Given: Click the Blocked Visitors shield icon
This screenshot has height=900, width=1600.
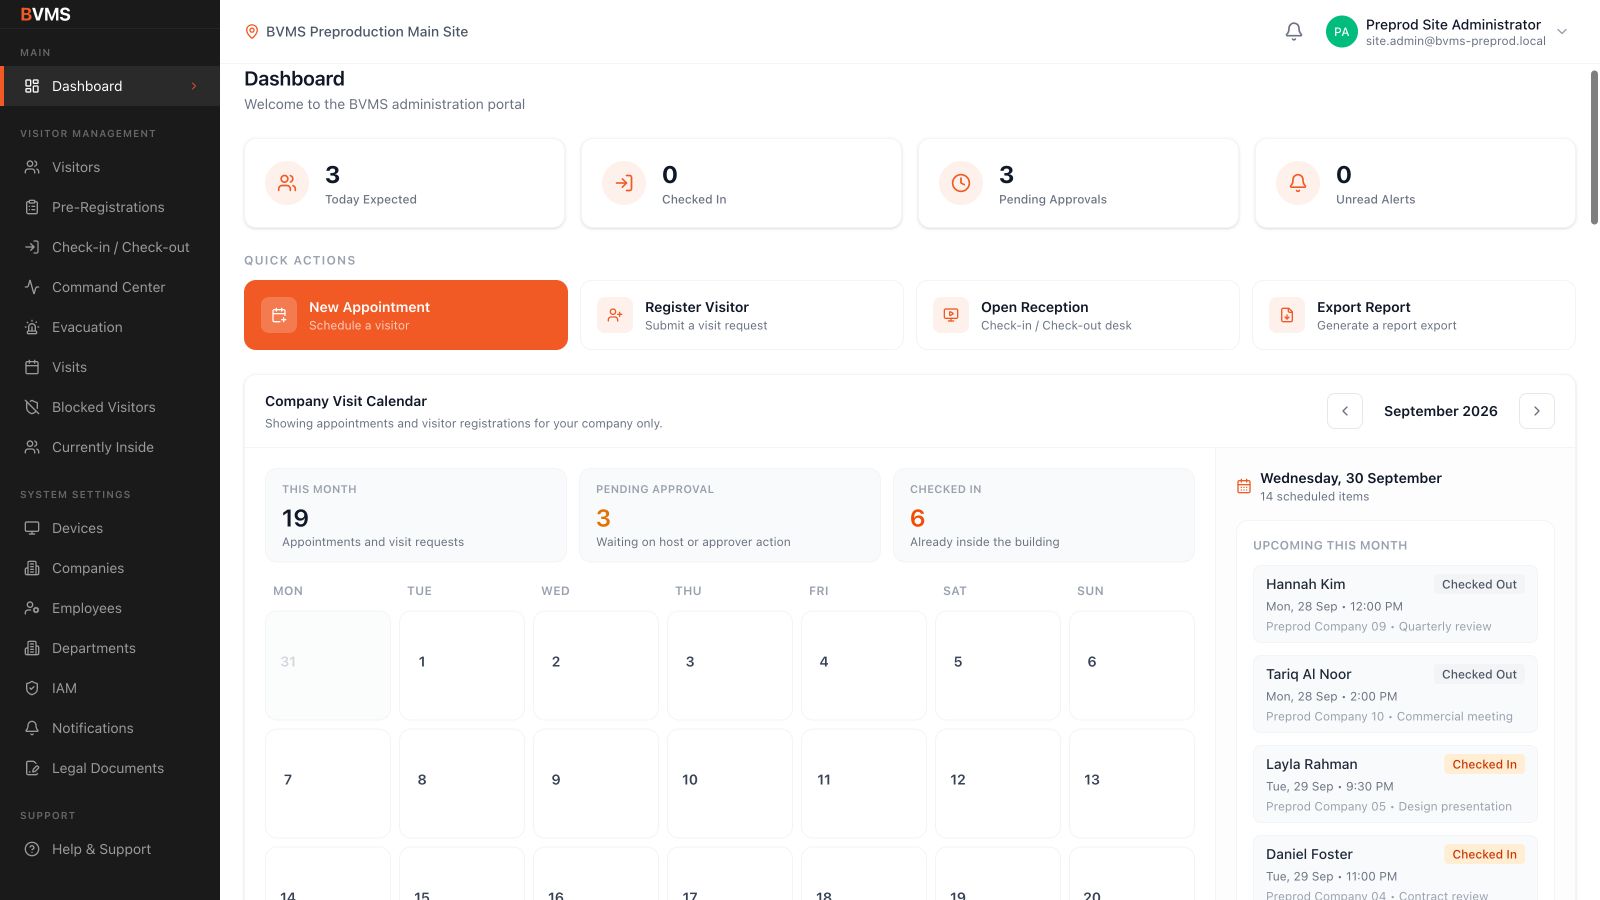Looking at the screenshot, I should (32, 407).
